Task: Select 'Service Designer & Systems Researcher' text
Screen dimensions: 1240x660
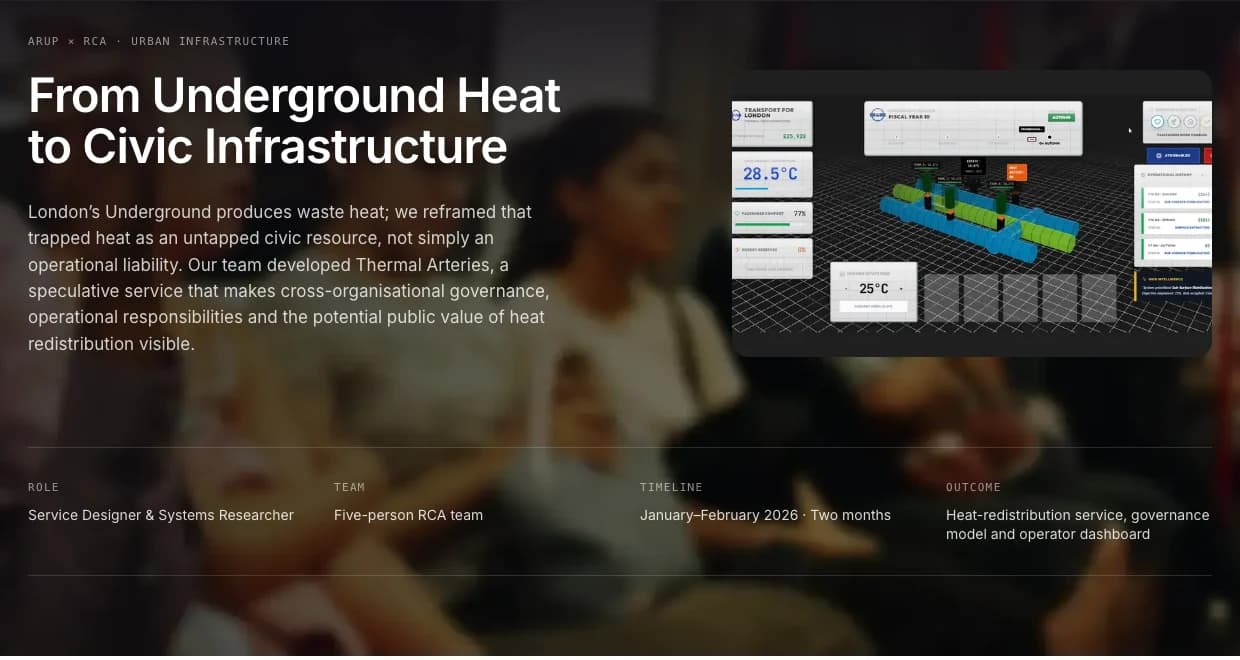Action: click(x=161, y=515)
